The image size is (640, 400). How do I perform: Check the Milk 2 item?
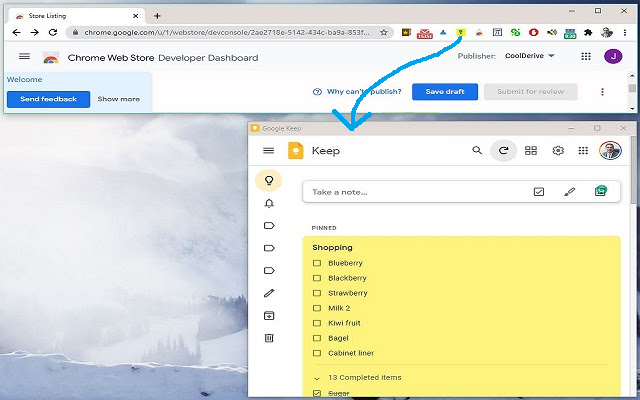(317, 308)
